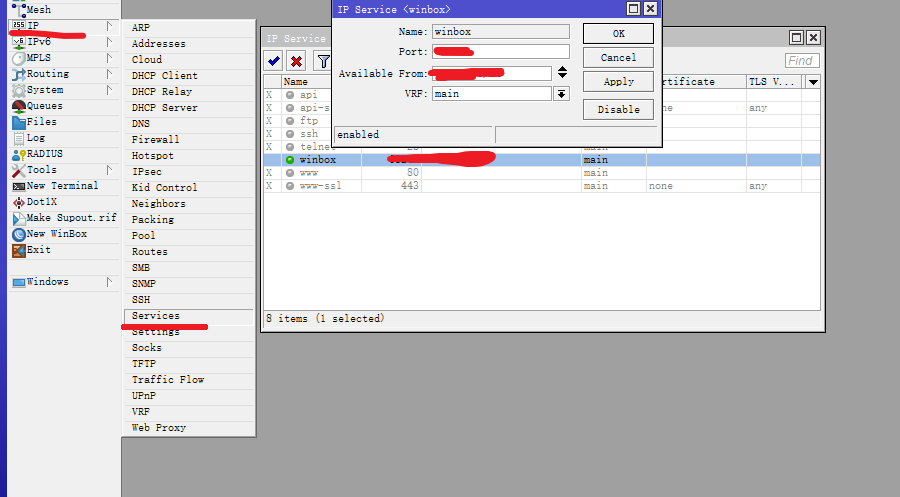Expand the System submenu arrow
Image resolution: width=900 pixels, height=497 pixels.
[x=109, y=90]
